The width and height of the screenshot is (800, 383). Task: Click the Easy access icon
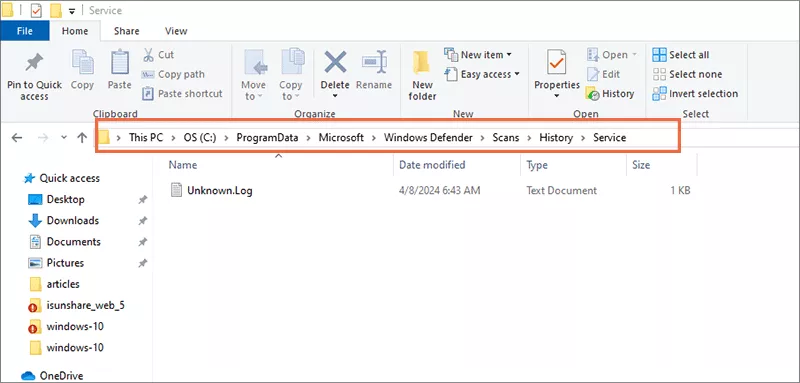(451, 74)
